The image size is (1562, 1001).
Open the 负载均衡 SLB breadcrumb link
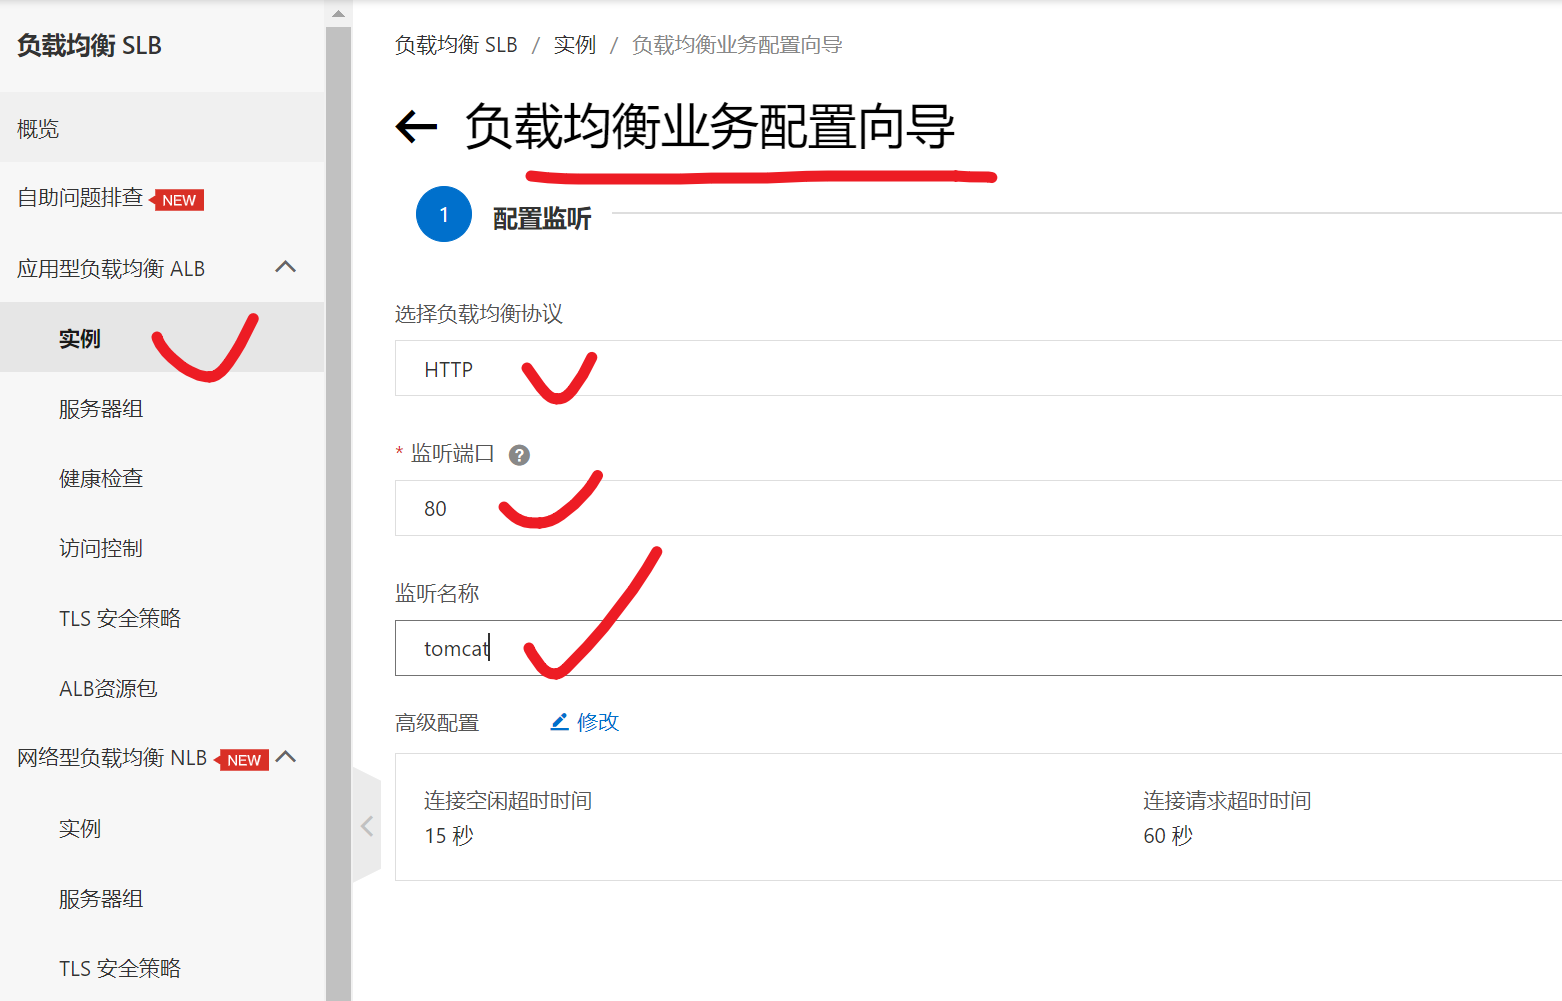coord(456,45)
